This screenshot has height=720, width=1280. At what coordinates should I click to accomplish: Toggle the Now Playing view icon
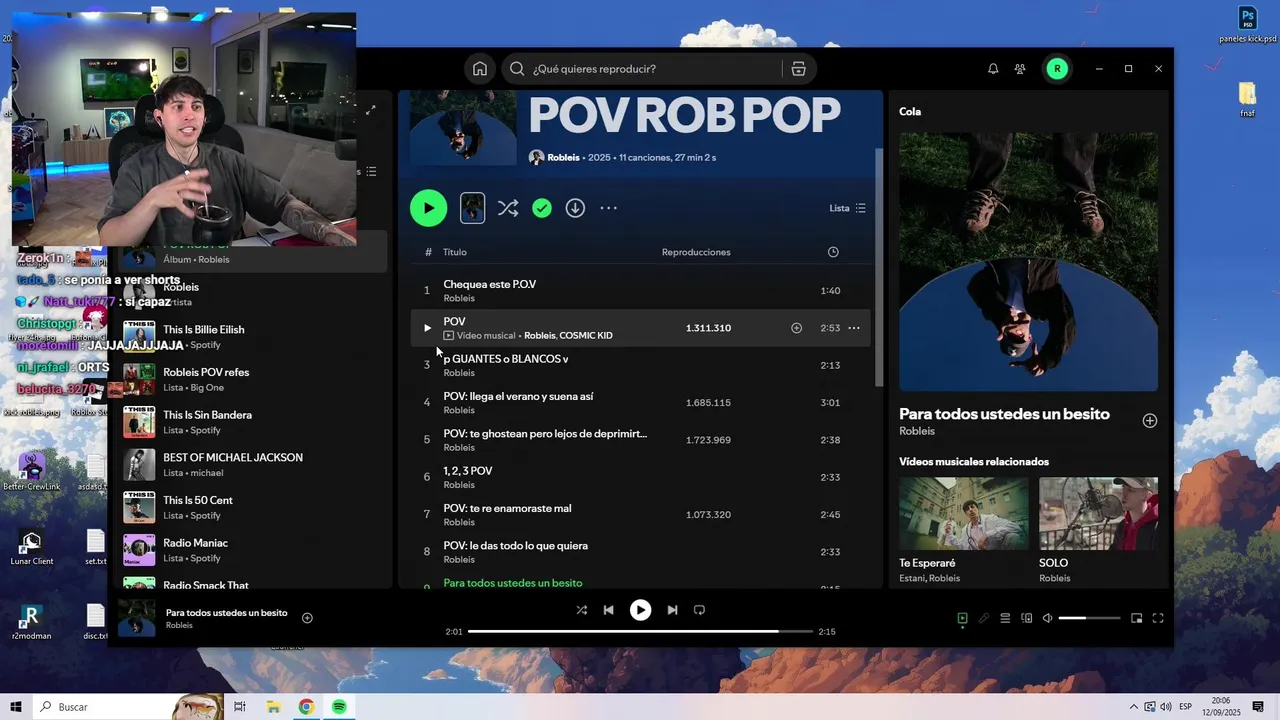coord(962,618)
